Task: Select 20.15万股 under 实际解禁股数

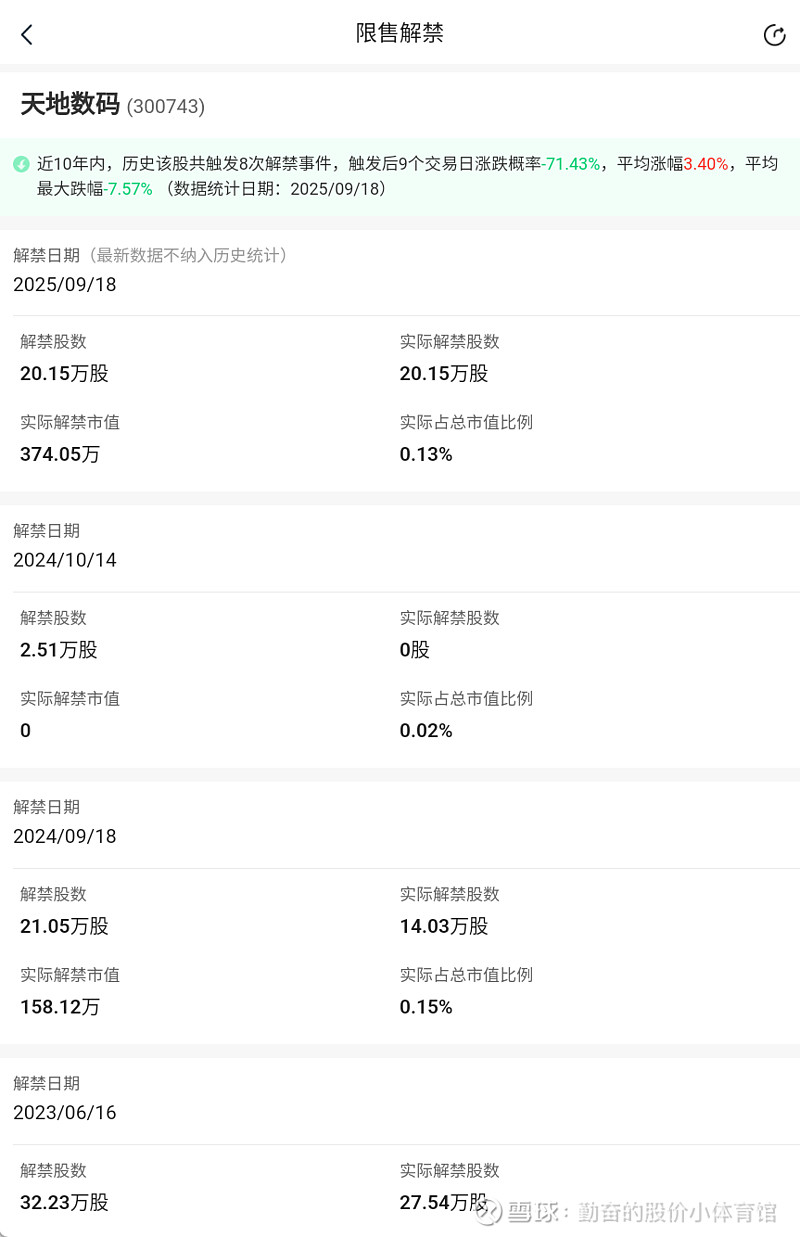Action: (444, 374)
